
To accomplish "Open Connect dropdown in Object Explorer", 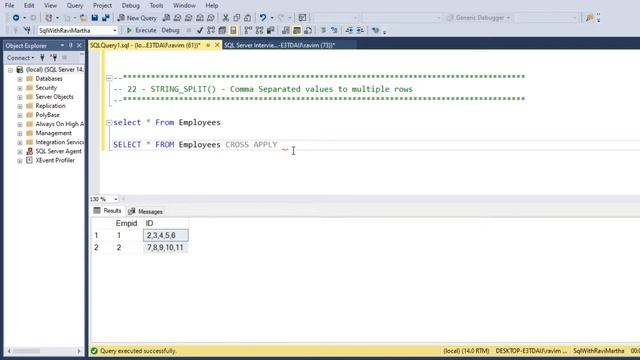I will pos(20,58).
